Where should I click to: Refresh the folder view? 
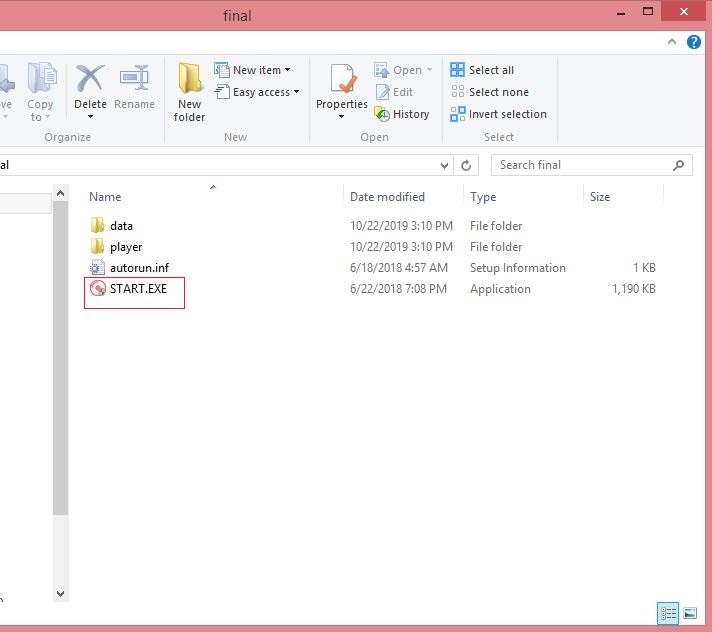tap(466, 166)
